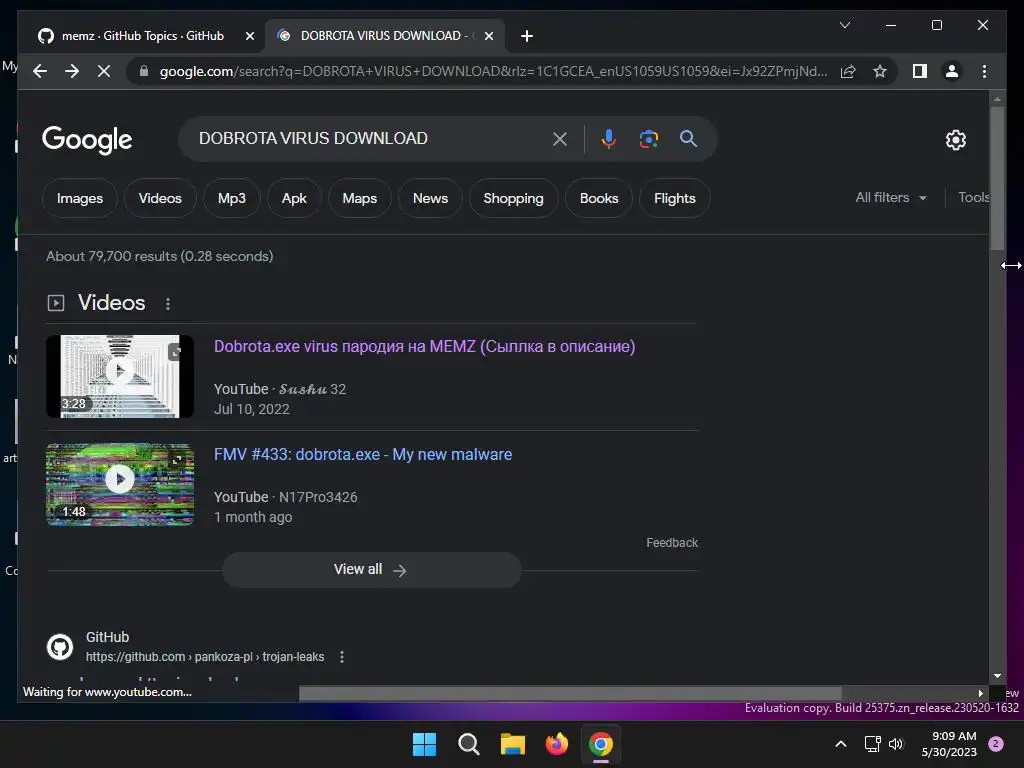Click the Chrome icon in the taskbar
Viewport: 1024px width, 768px height.
click(601, 744)
